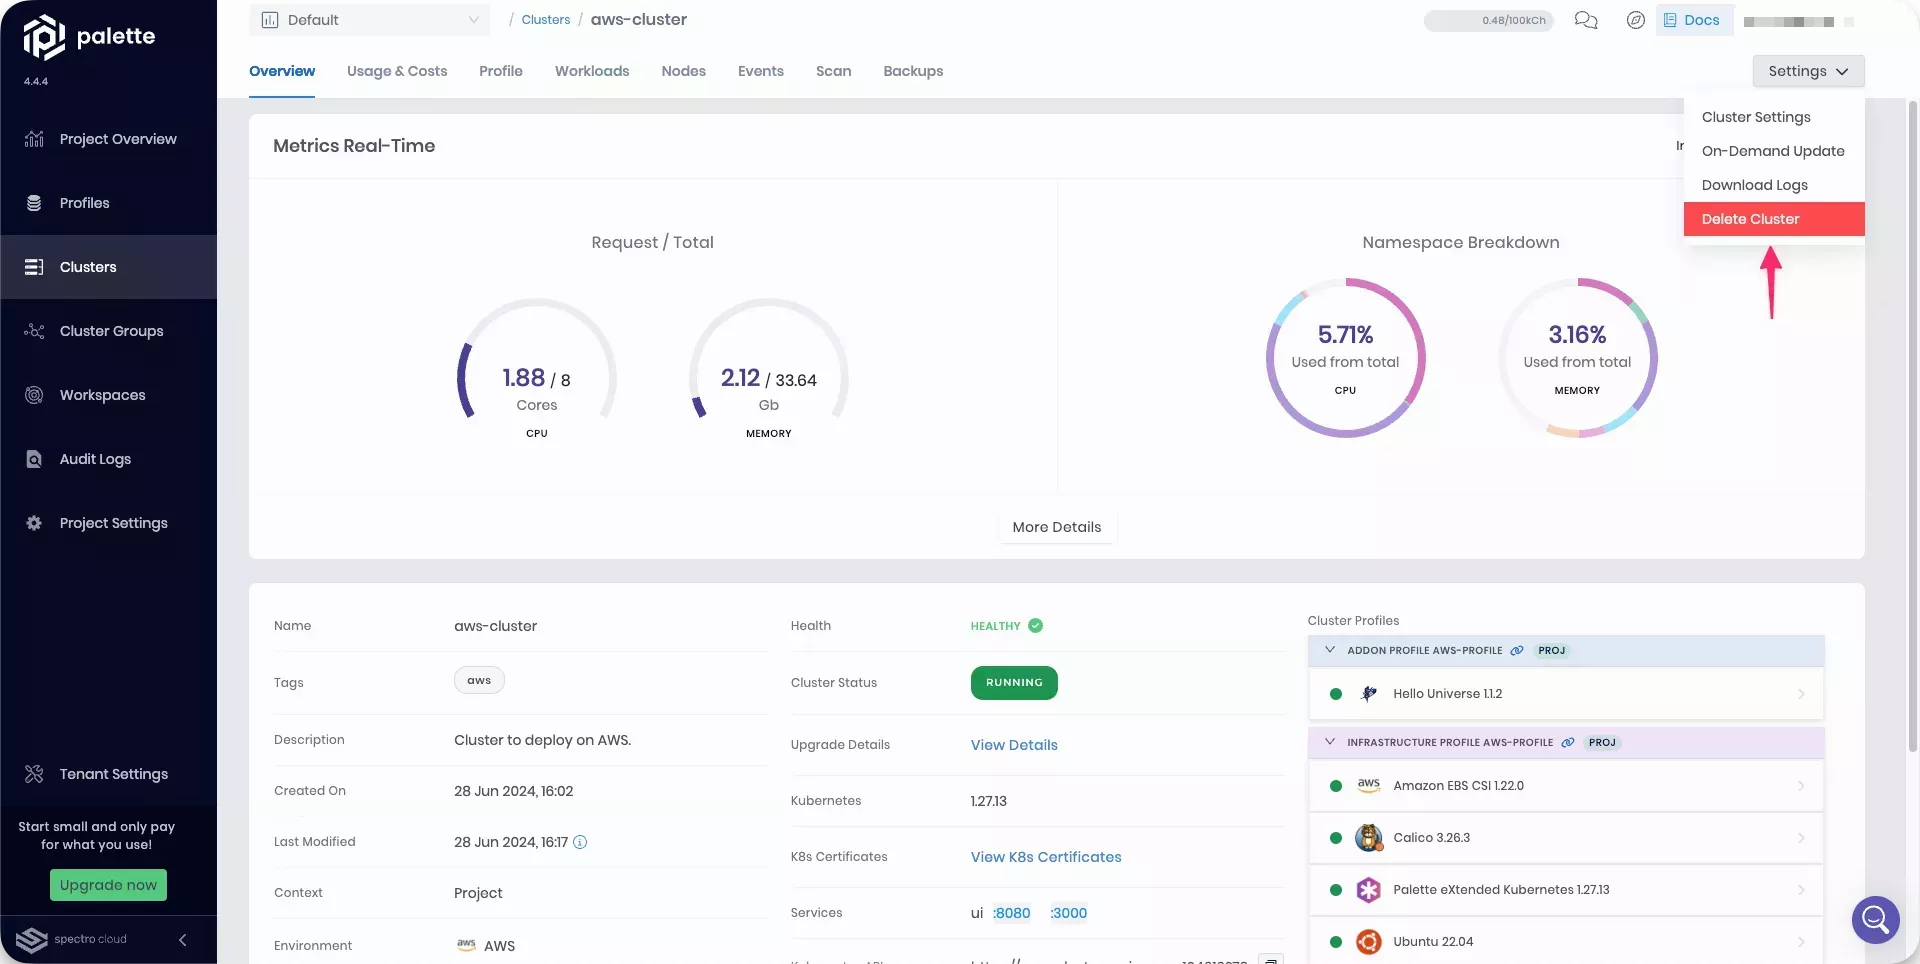The width and height of the screenshot is (1920, 964).
Task: Open Profiles in the sidebar
Action: pyautogui.click(x=108, y=203)
